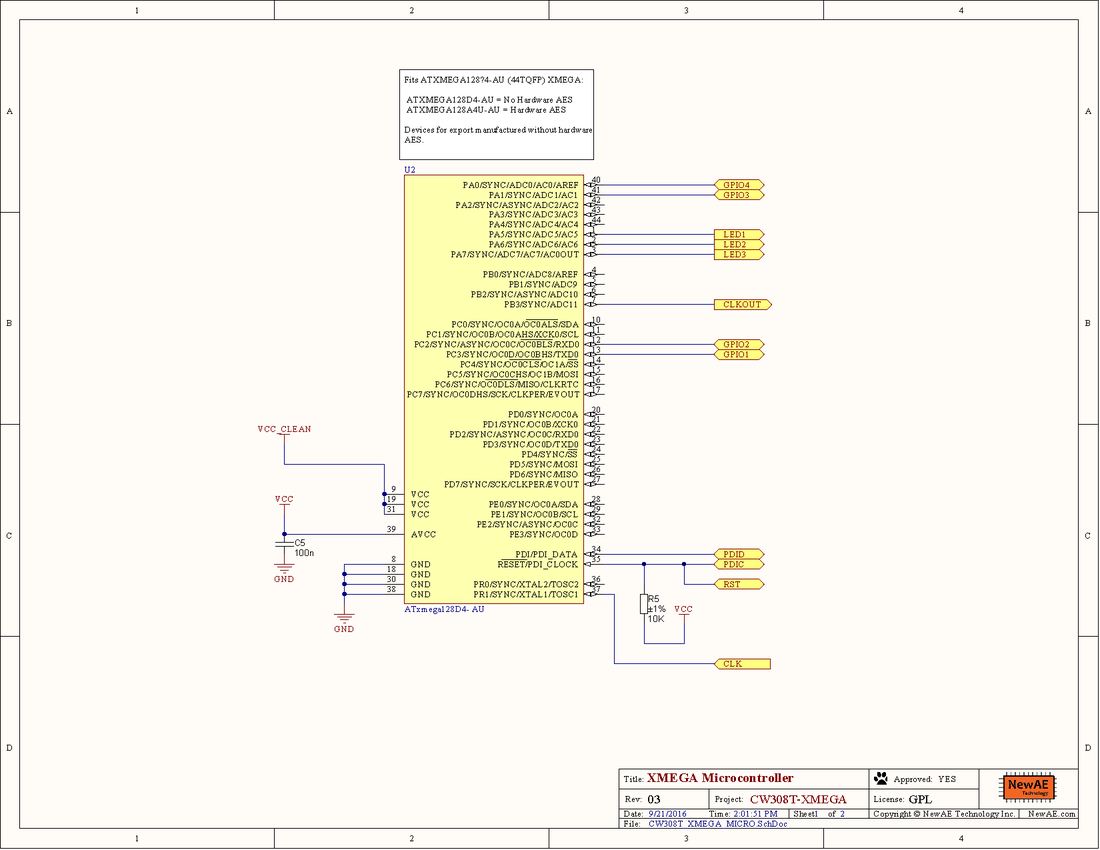Select the GPIO4 output port
The image size is (1100, 850).
736,184
